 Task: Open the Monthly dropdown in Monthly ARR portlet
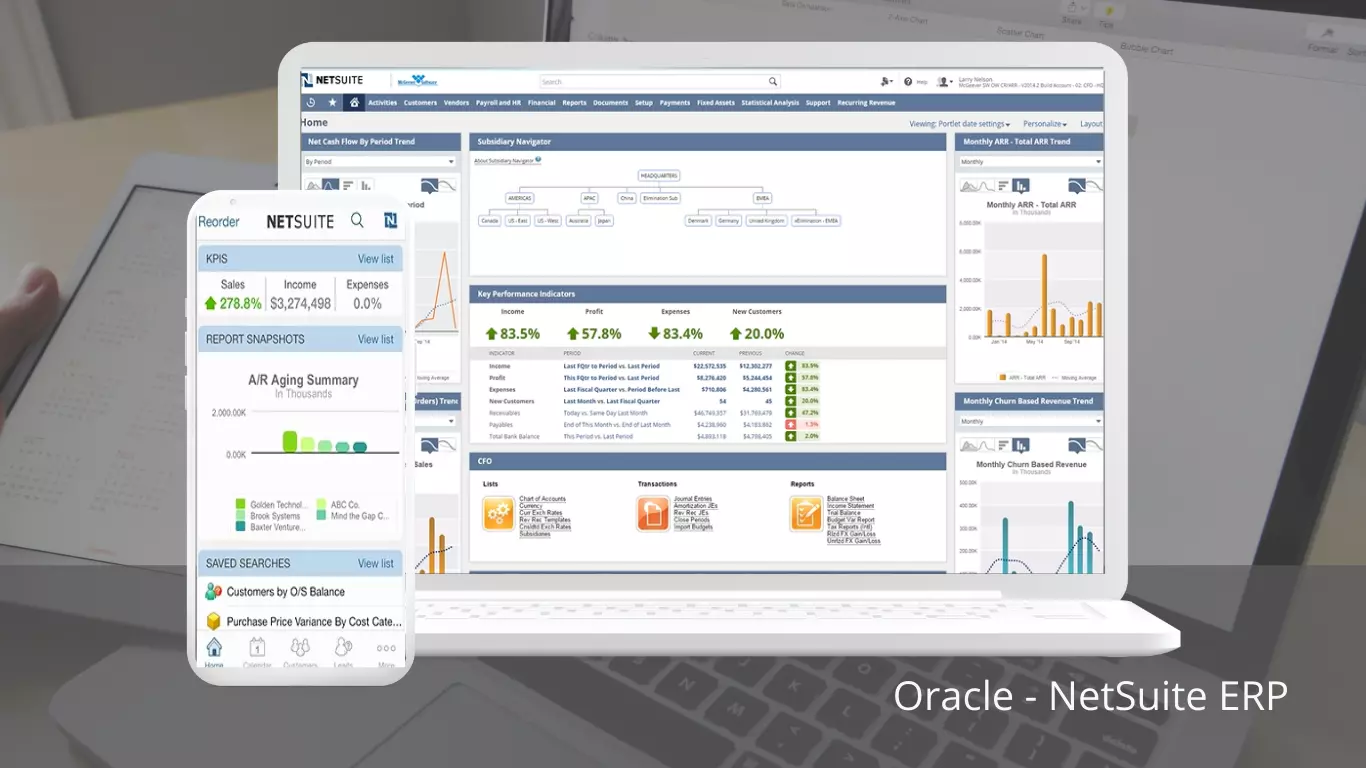[x=1030, y=161]
